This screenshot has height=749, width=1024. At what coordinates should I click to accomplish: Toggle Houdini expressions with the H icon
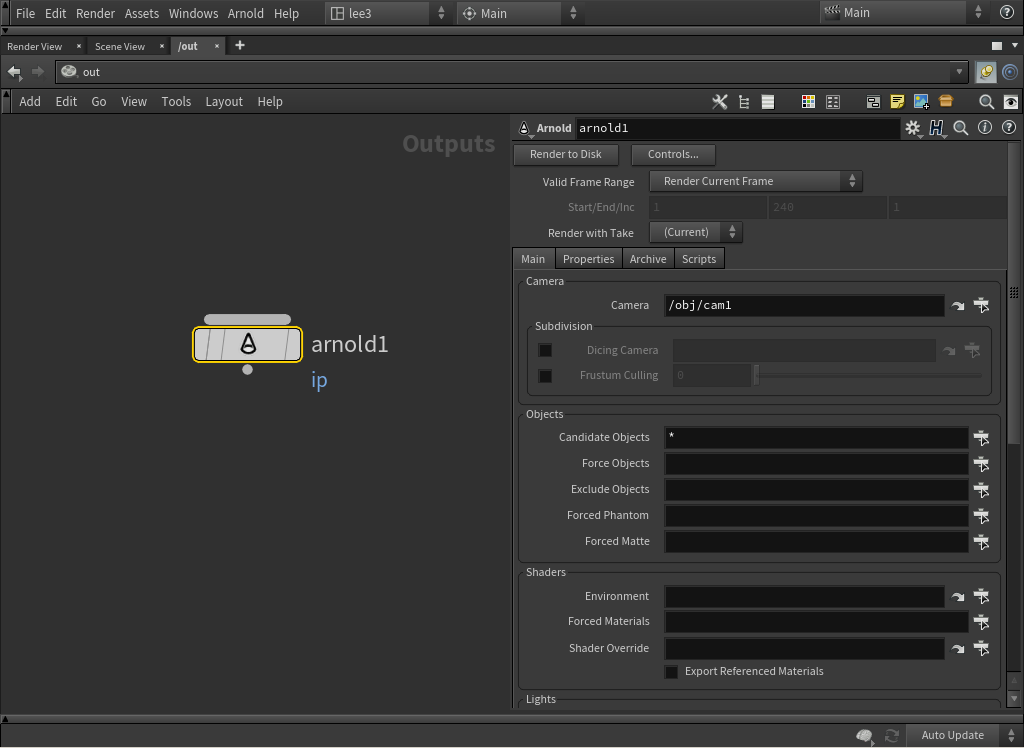(x=937, y=128)
